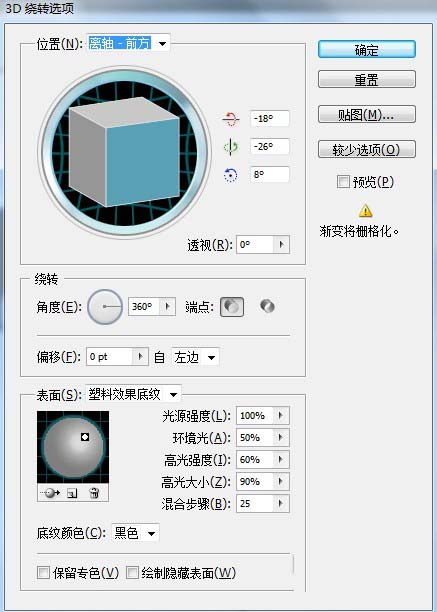Click the Z-axis rotation icon
The image size is (437, 612).
(231, 175)
